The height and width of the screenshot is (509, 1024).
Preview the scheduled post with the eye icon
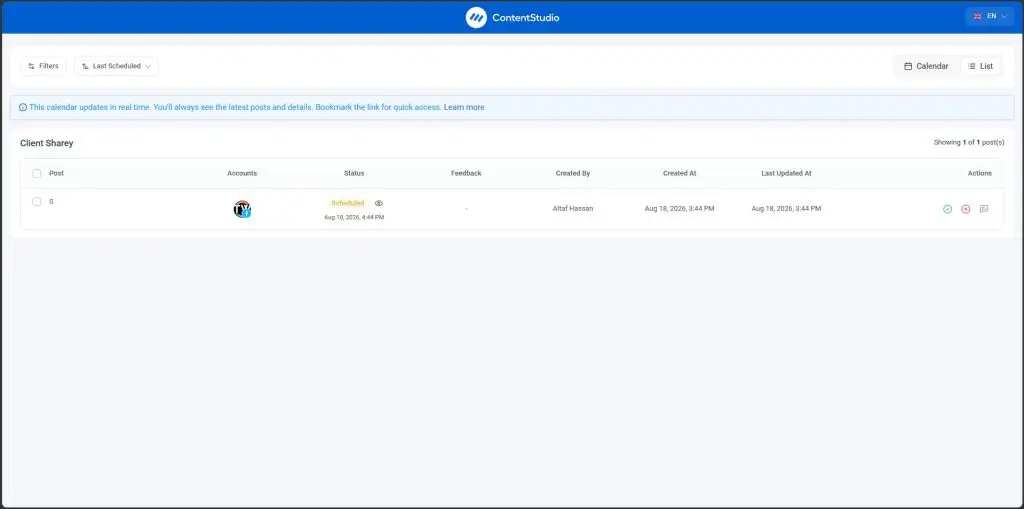click(379, 203)
